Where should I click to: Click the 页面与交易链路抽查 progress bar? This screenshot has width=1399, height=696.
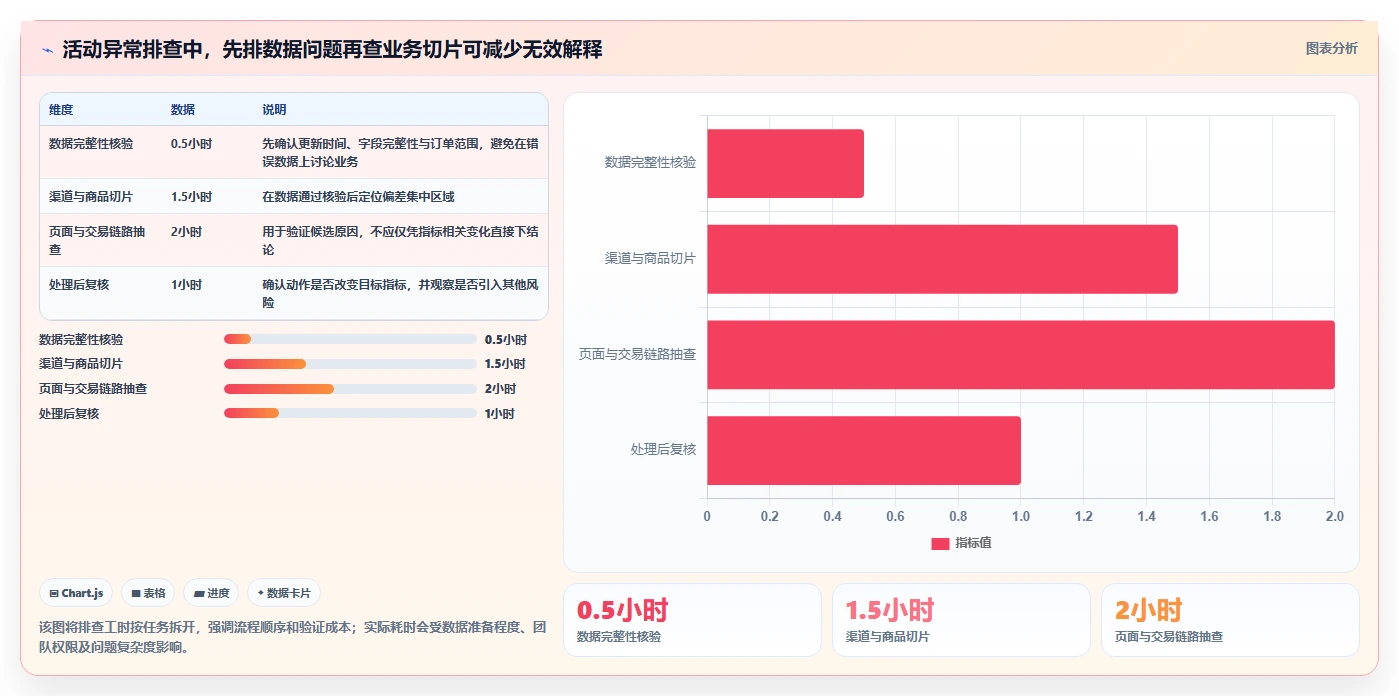(x=350, y=389)
